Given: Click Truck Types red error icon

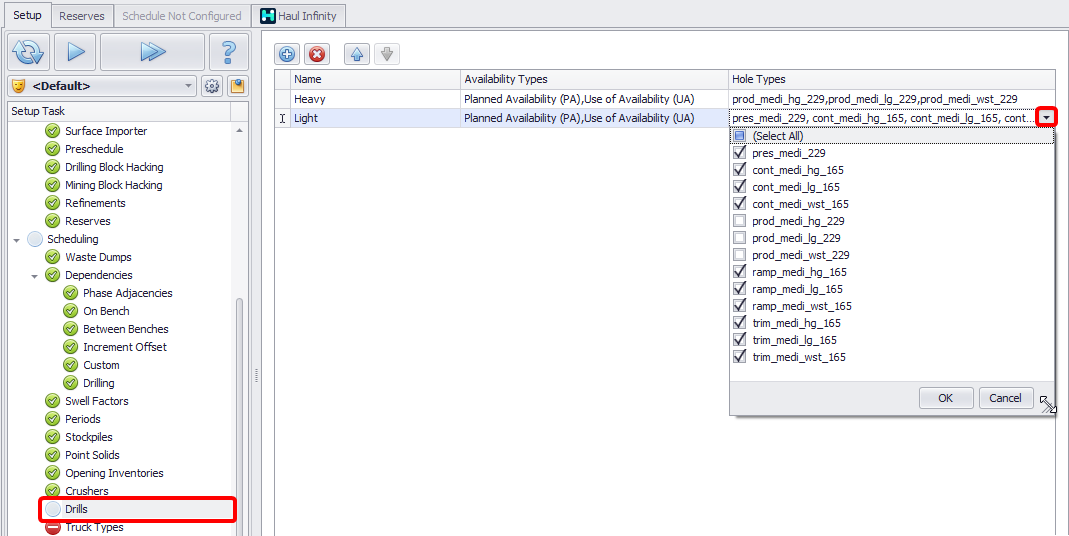Looking at the screenshot, I should pos(52,527).
